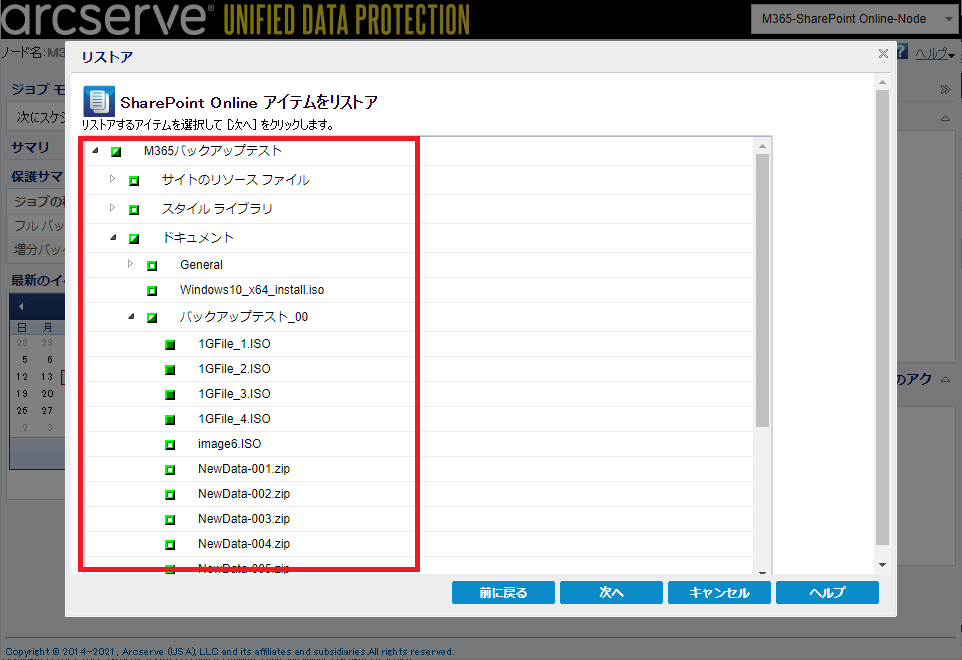Select the NewData-003.zip row text

click(244, 520)
